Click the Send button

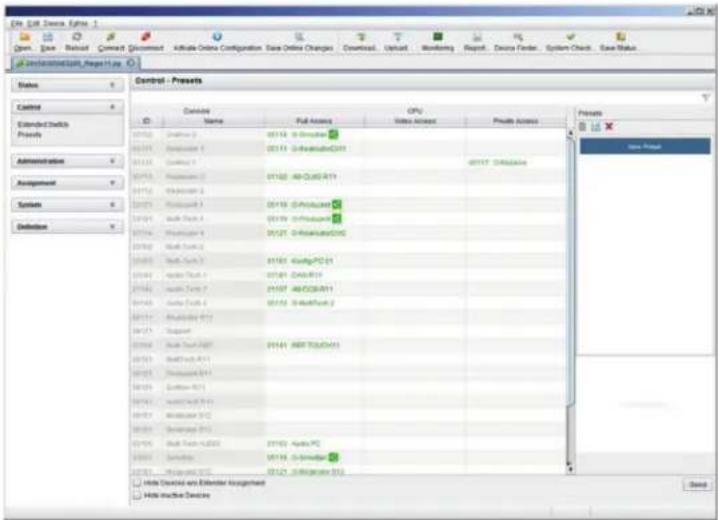[x=697, y=484]
